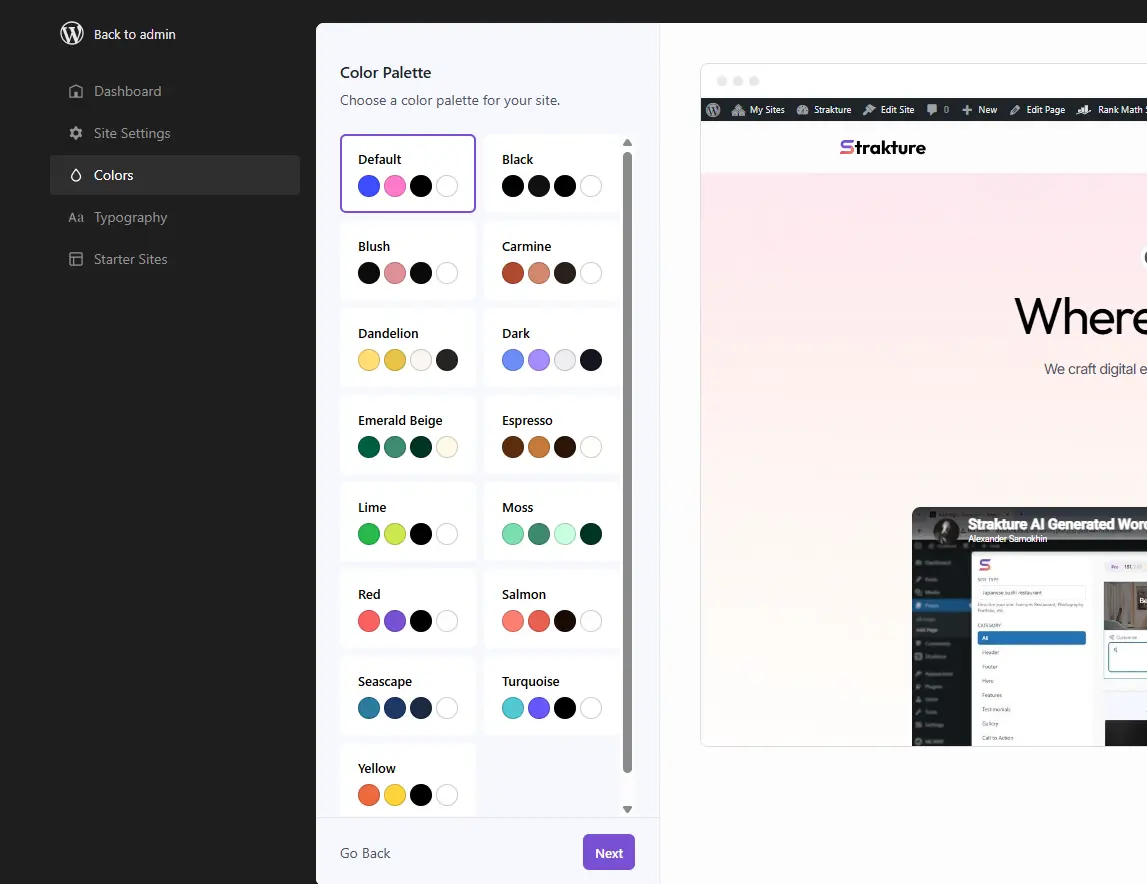Click the Go Back link
The image size is (1147, 884).
365,853
